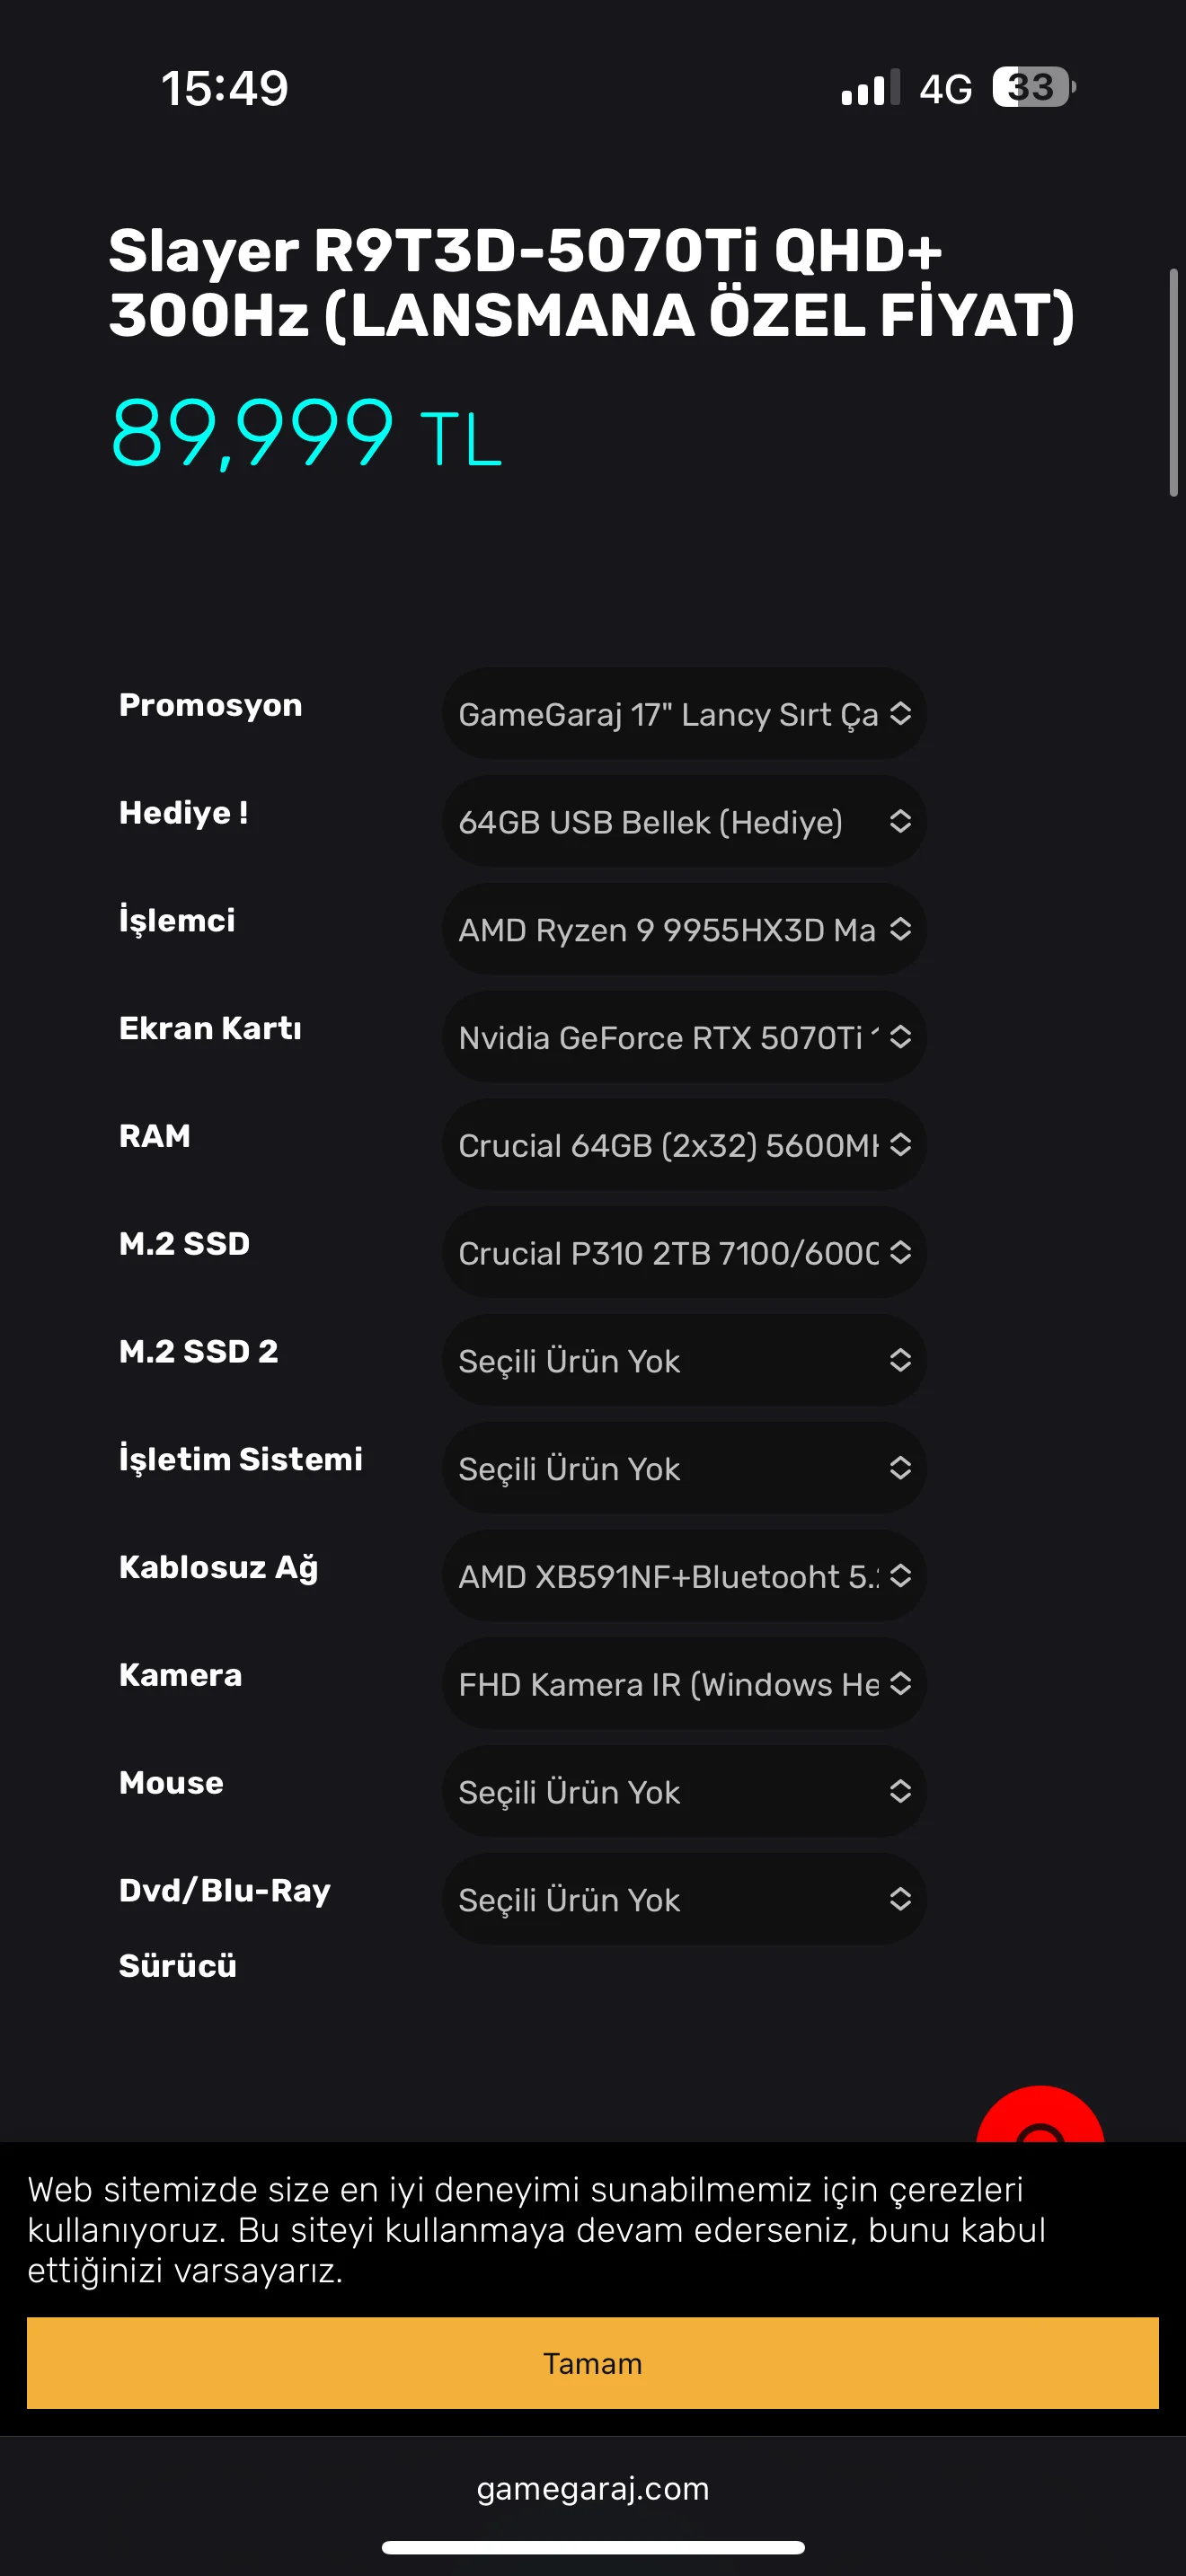1186x2576 pixels.
Task: Open the İşletim Sistemi dropdown
Action: click(684, 1469)
